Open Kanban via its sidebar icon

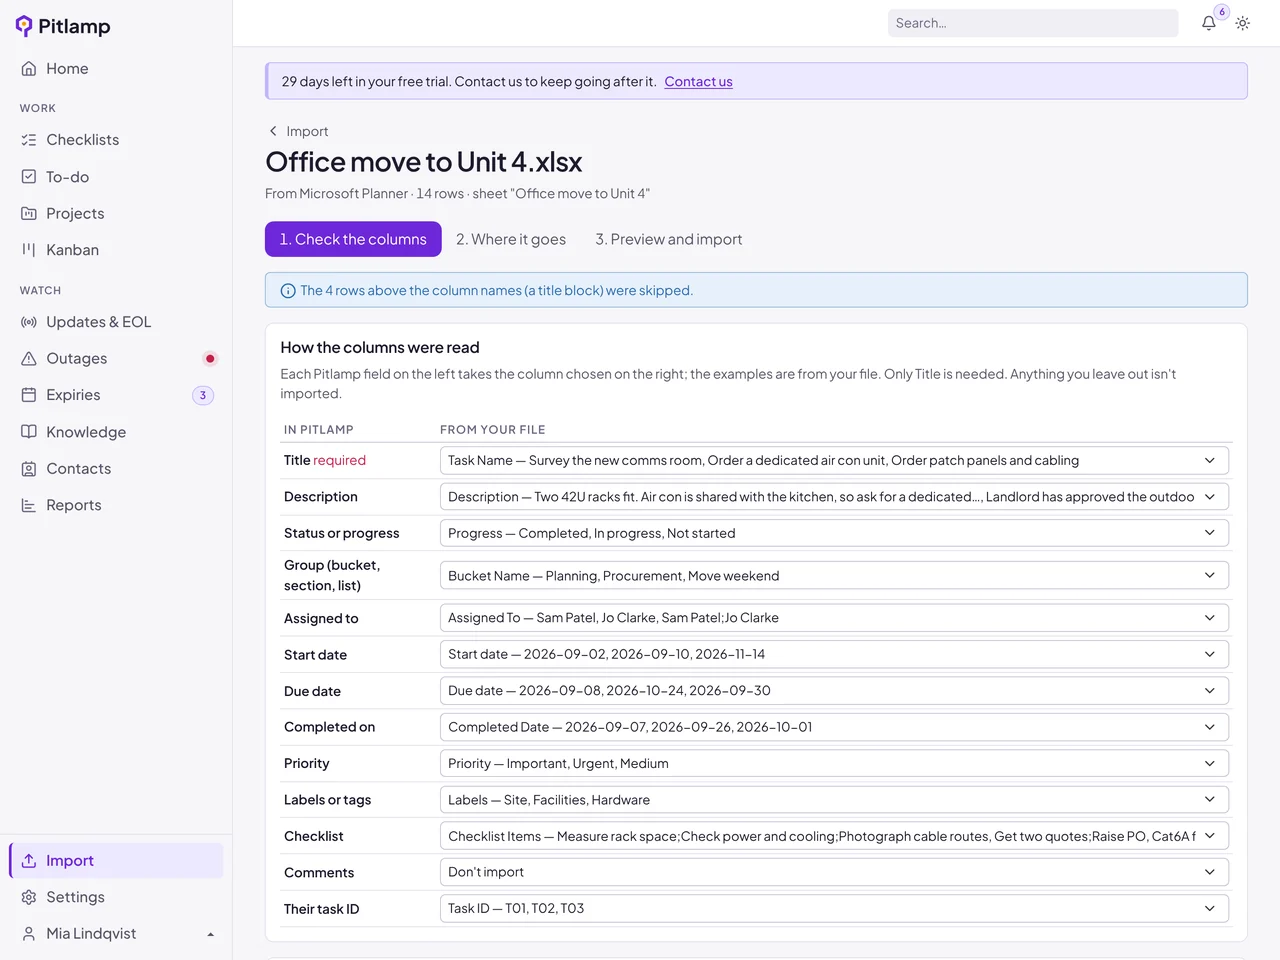29,250
